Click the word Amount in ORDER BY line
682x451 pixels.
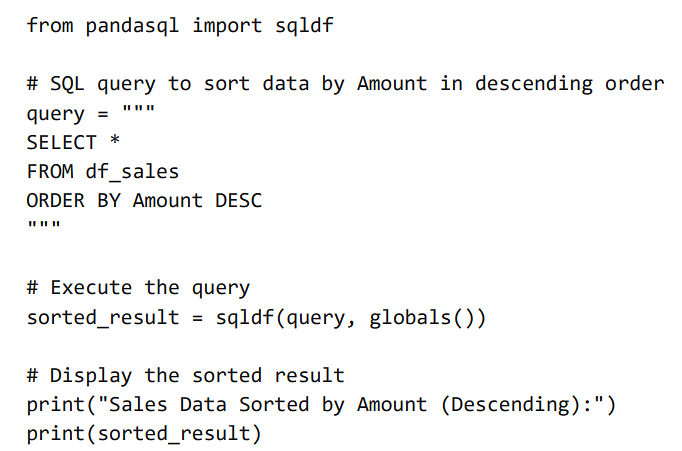click(x=168, y=200)
